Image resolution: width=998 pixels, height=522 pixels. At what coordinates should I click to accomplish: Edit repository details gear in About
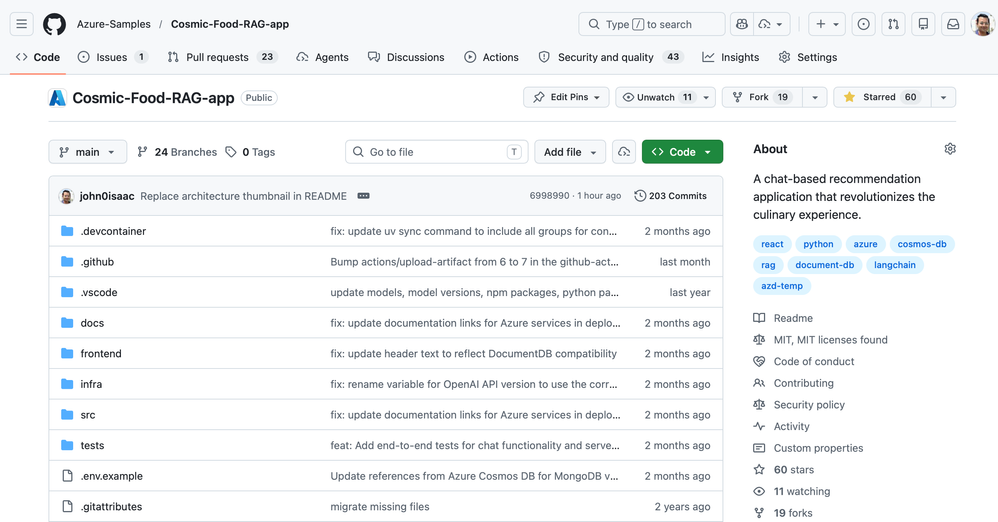(x=950, y=149)
